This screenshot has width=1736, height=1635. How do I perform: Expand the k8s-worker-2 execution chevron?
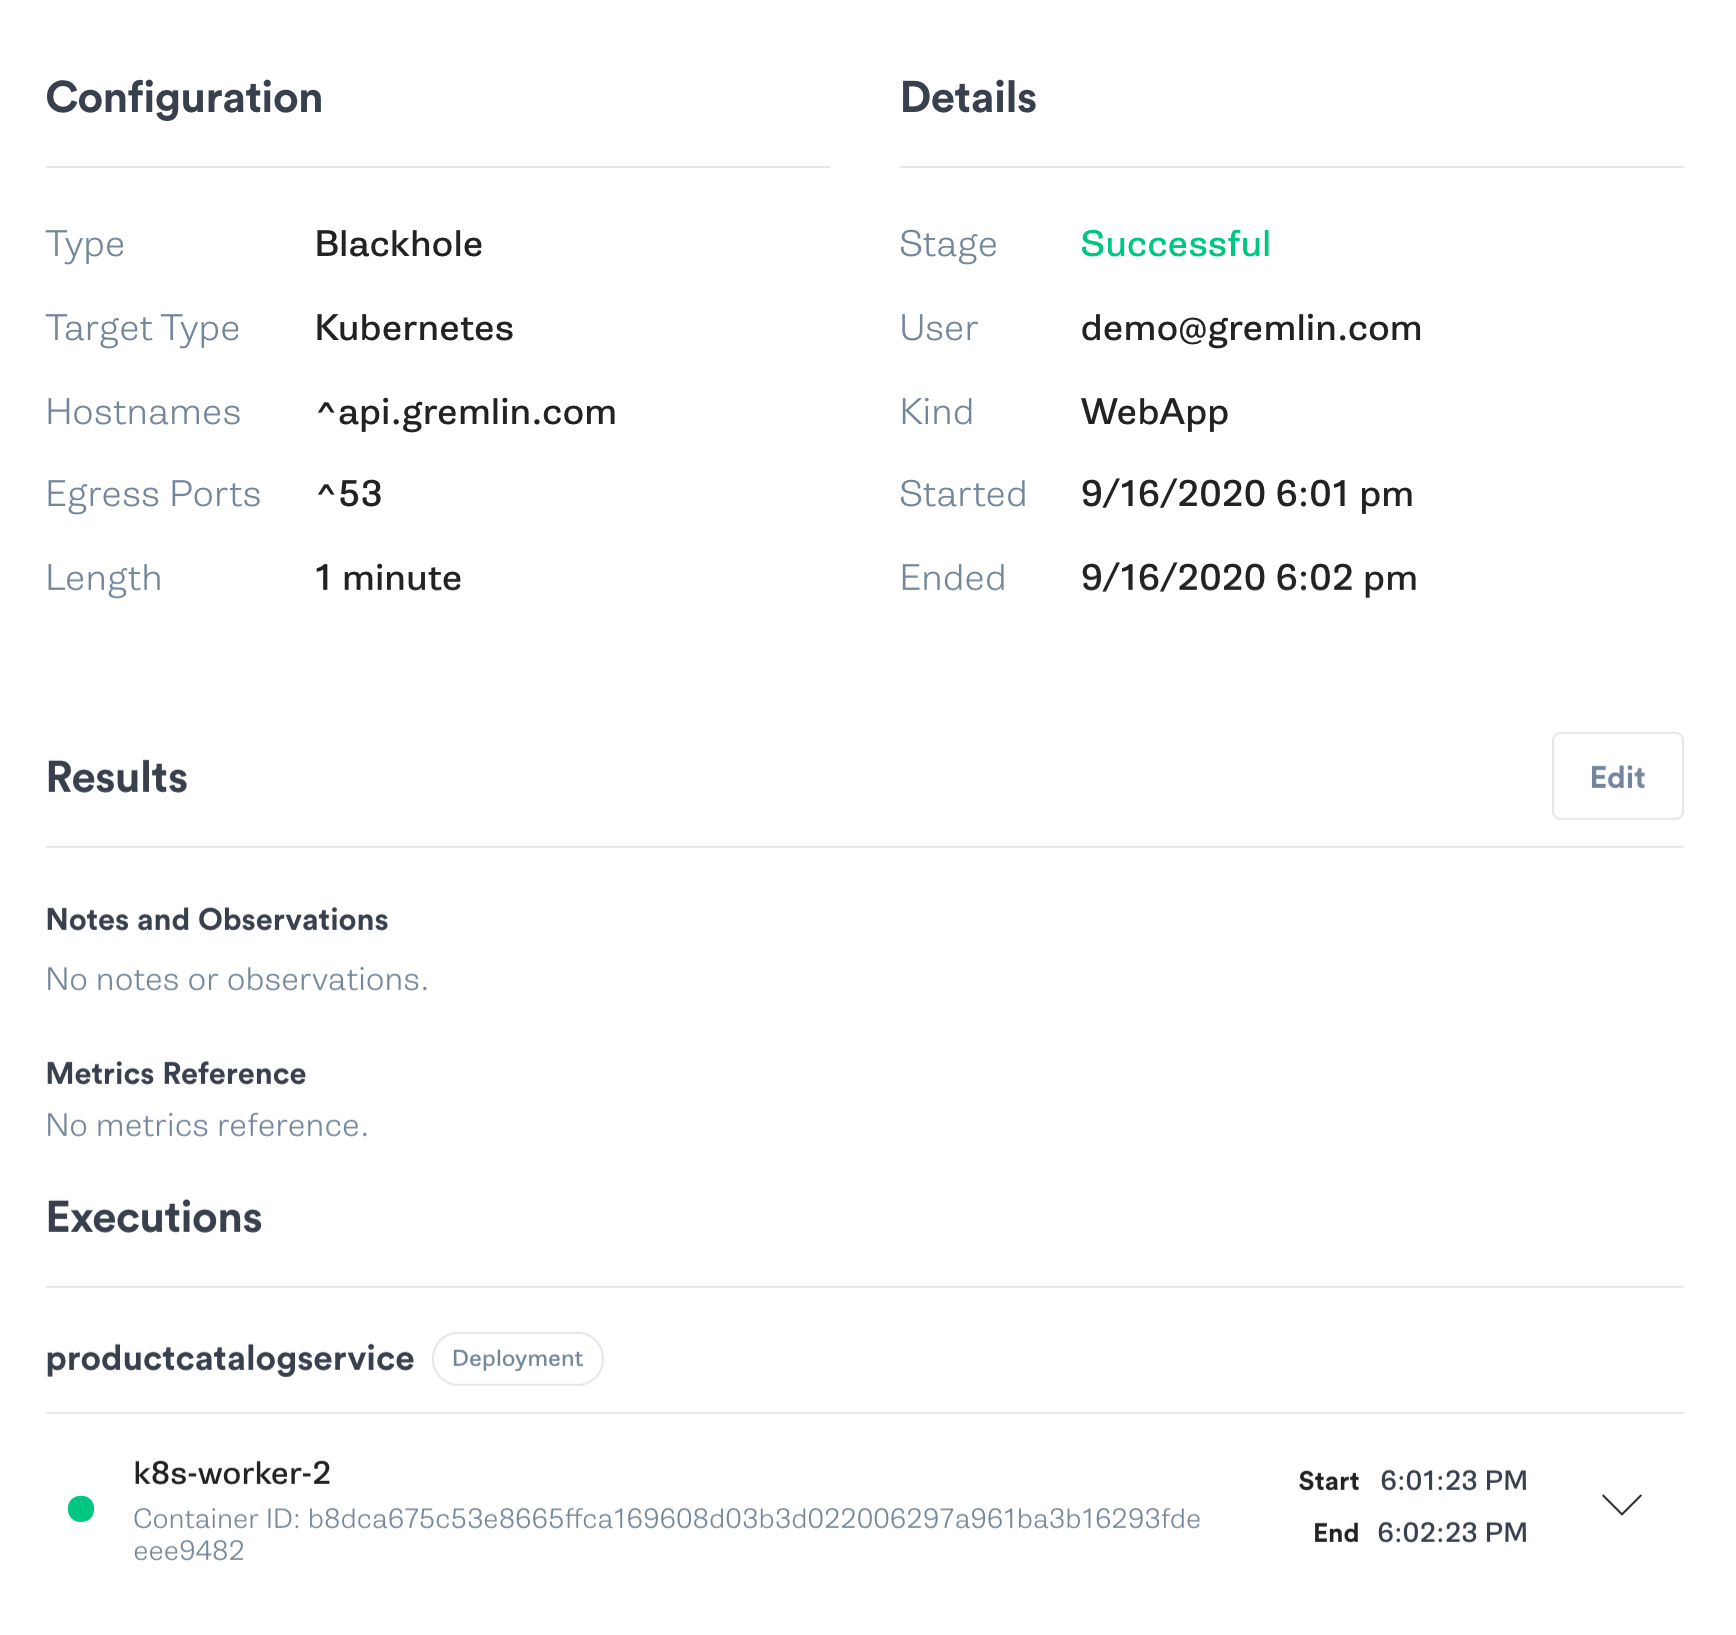pyautogui.click(x=1621, y=1505)
